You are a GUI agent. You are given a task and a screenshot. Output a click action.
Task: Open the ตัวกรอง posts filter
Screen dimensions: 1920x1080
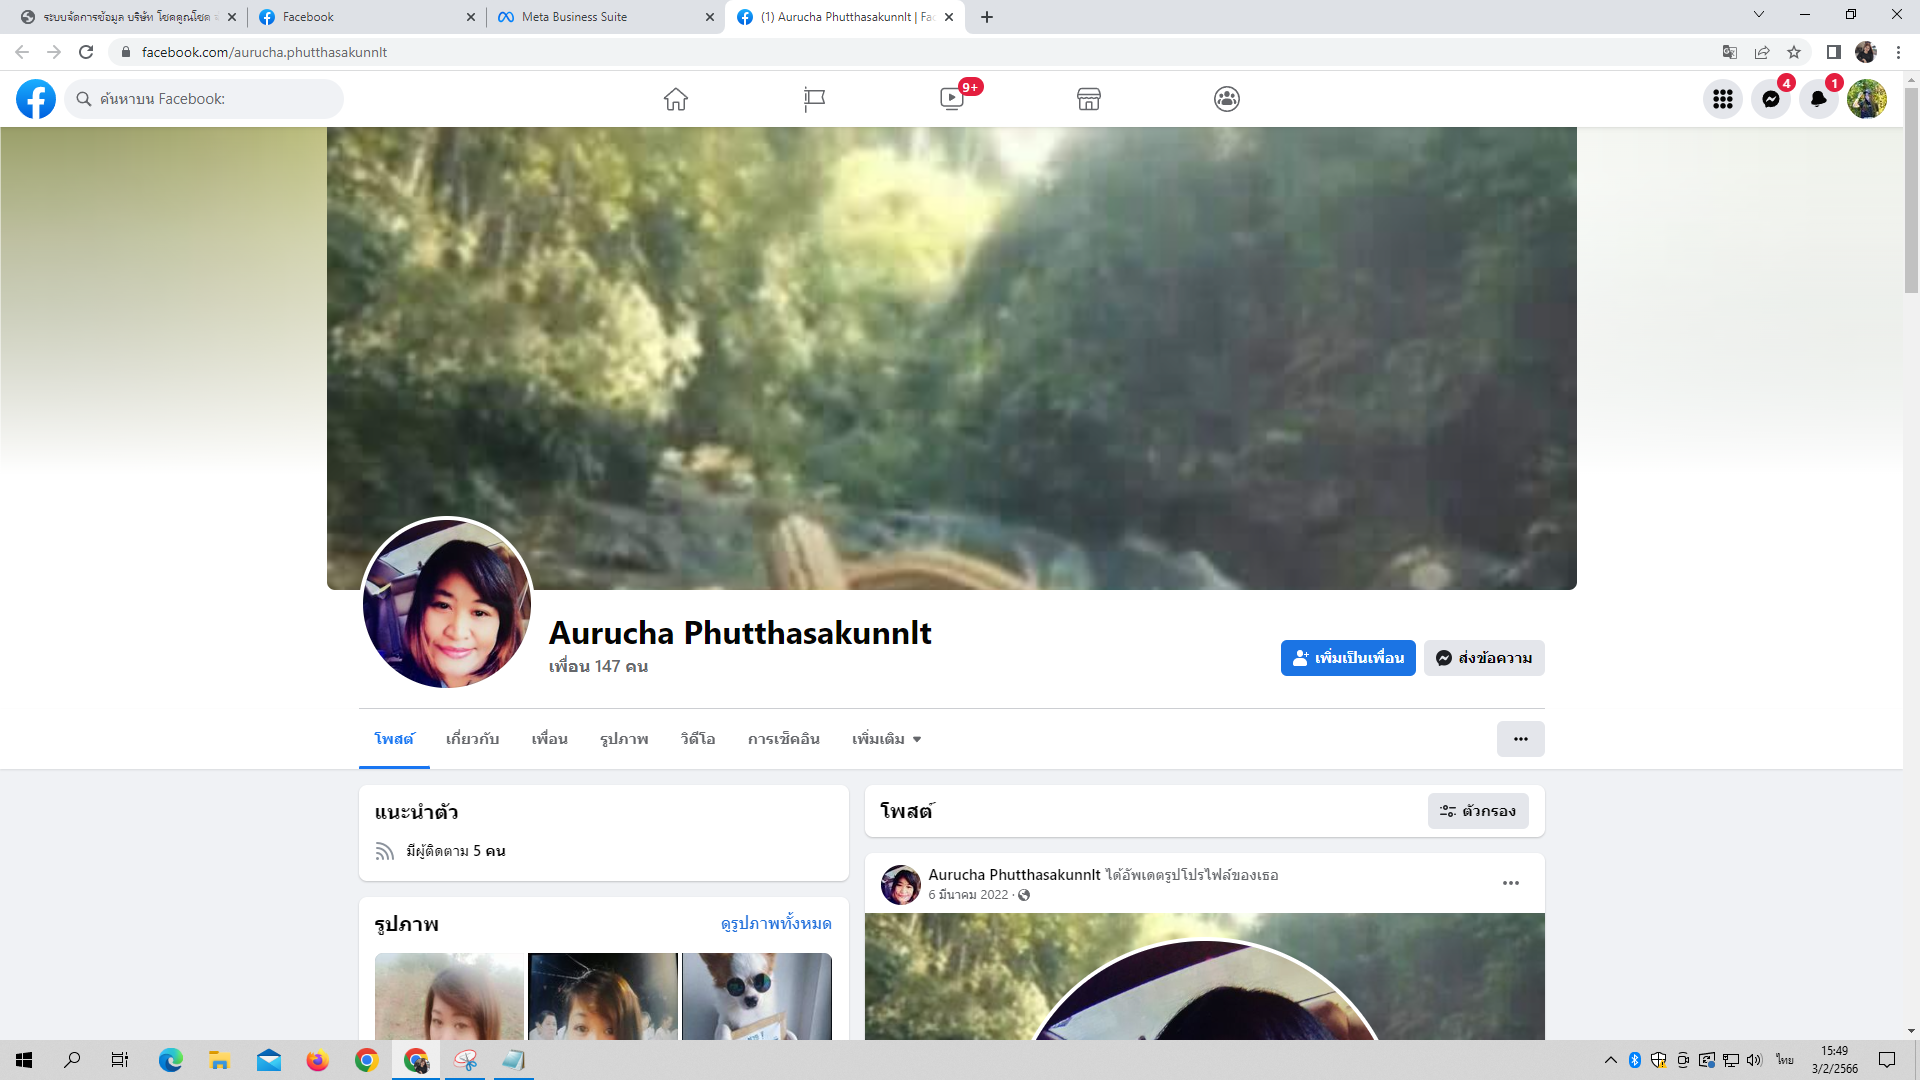1478,811
